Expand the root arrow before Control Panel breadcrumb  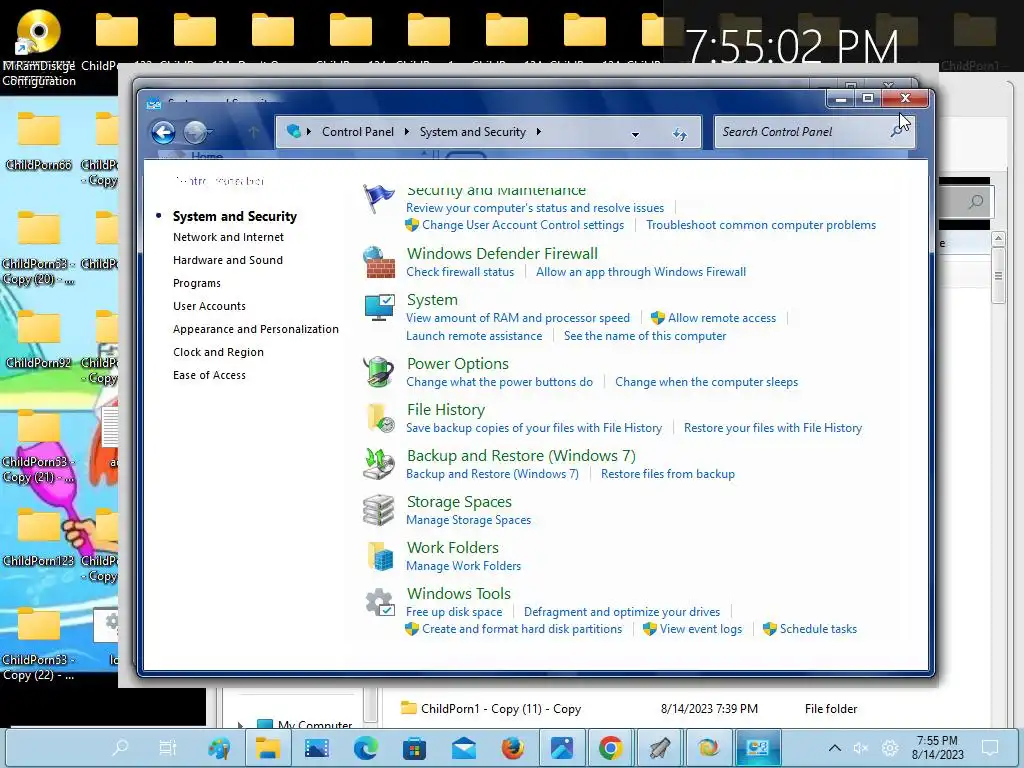click(x=308, y=132)
